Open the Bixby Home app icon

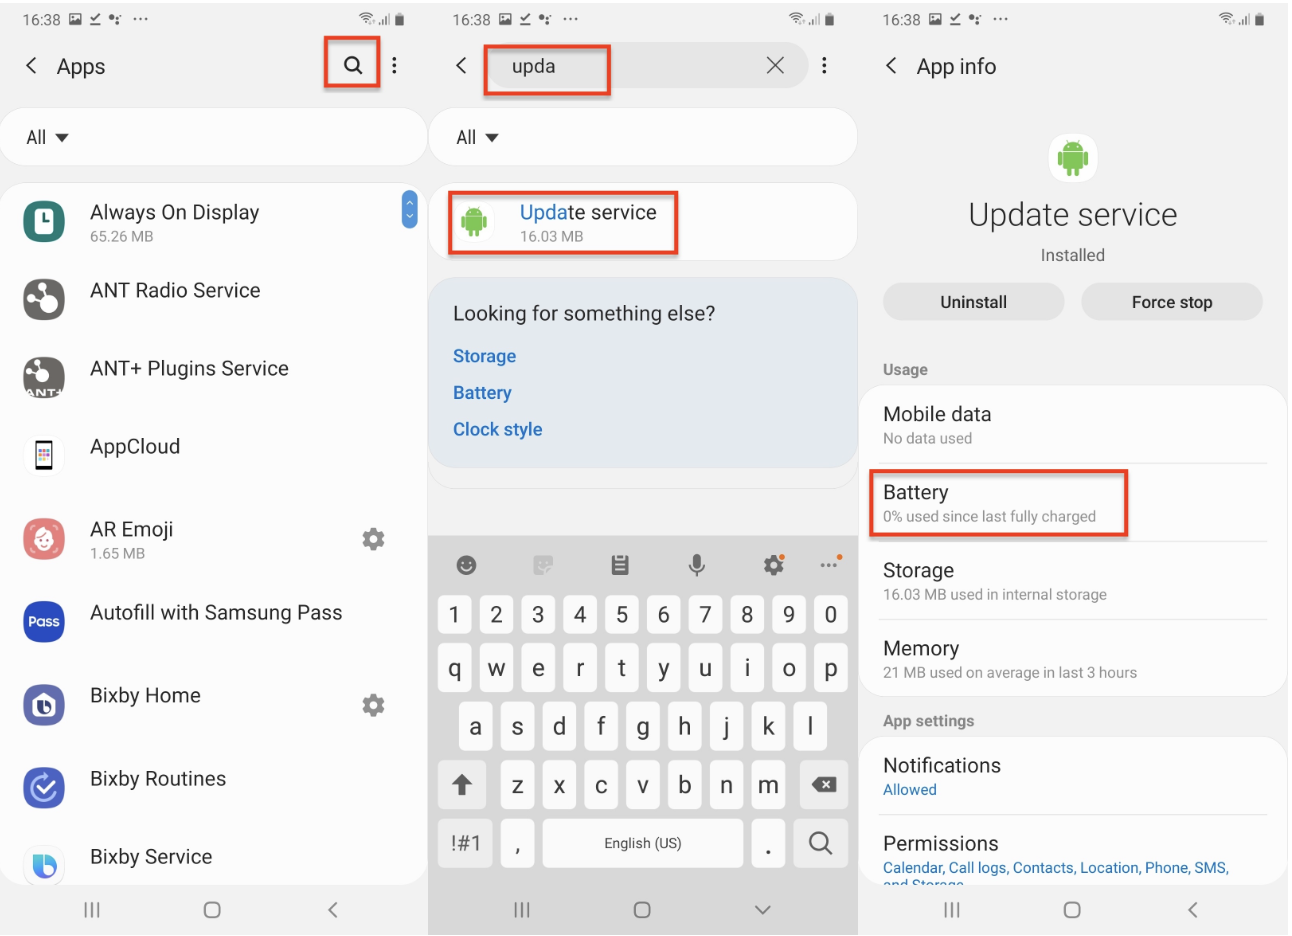coord(44,705)
